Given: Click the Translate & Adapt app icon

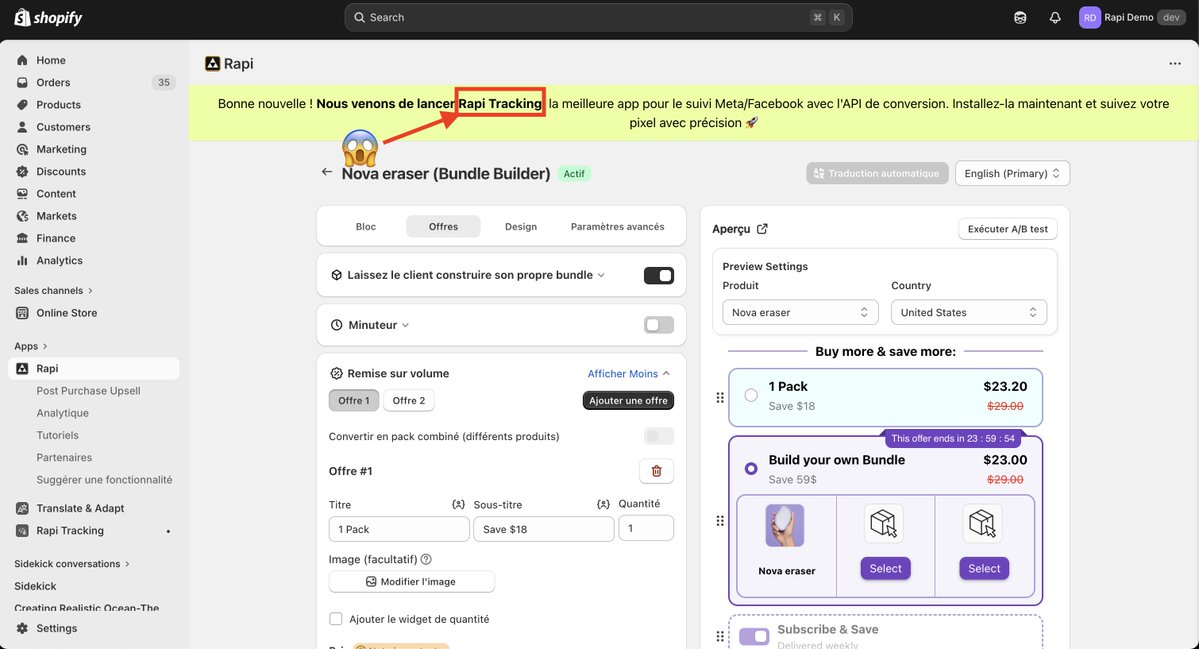Looking at the screenshot, I should [22, 508].
